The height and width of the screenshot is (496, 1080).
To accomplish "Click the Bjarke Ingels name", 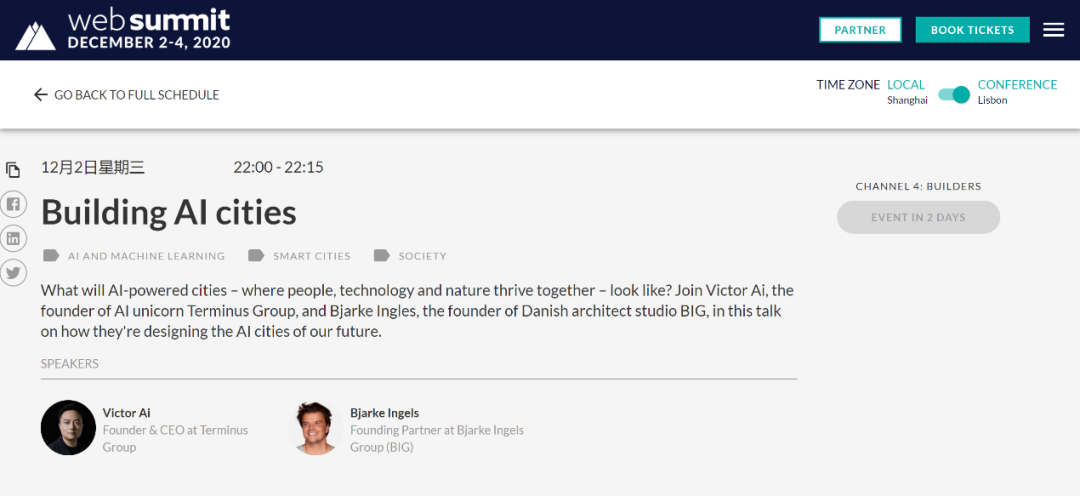I will [x=384, y=413].
